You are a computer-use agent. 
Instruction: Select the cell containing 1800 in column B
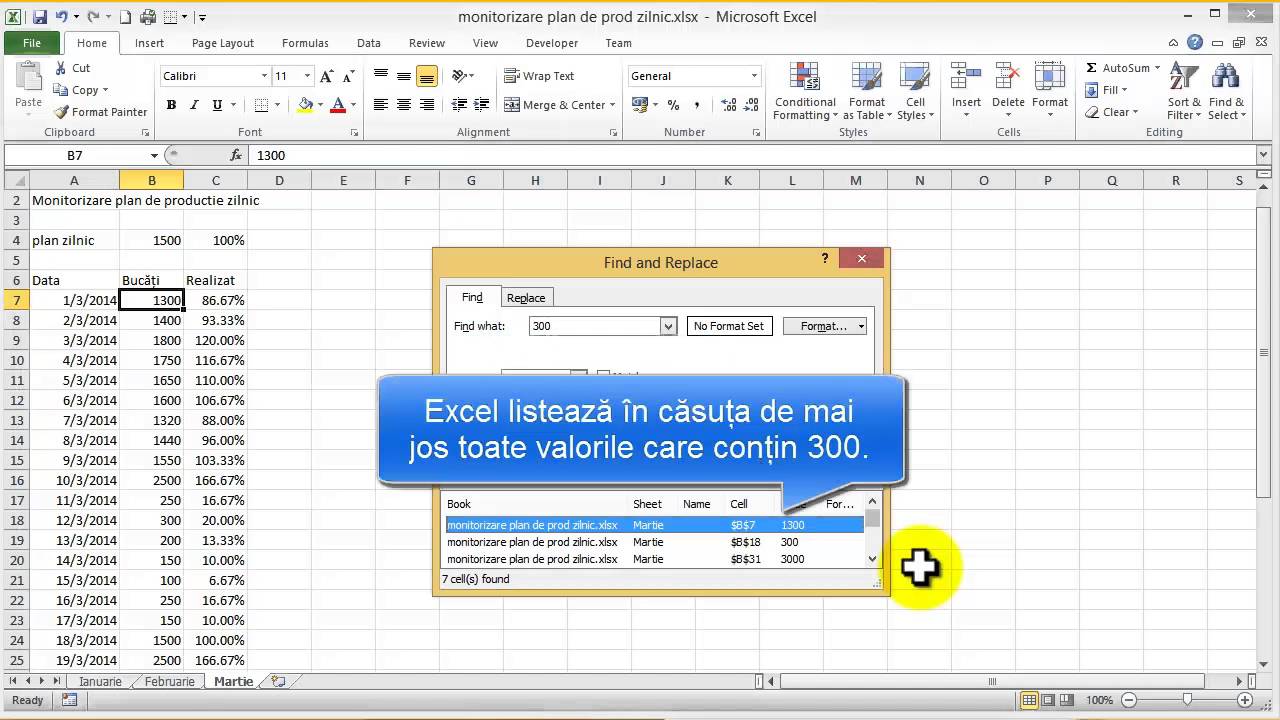pyautogui.click(x=152, y=340)
